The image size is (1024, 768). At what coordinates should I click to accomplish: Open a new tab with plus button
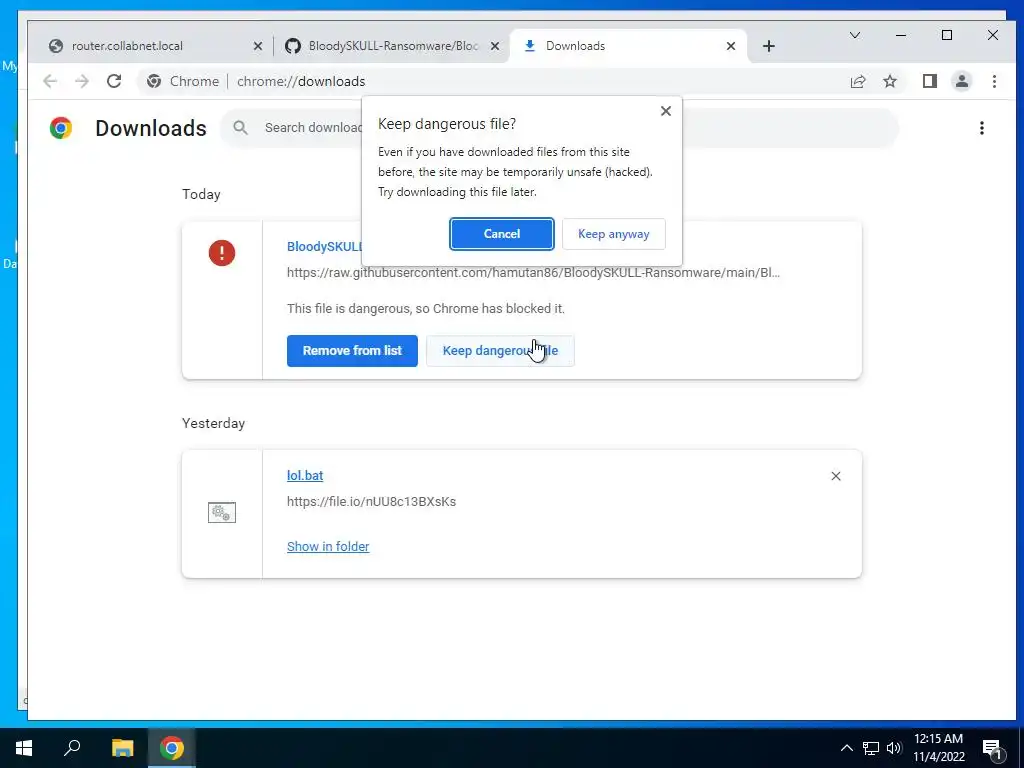click(769, 46)
